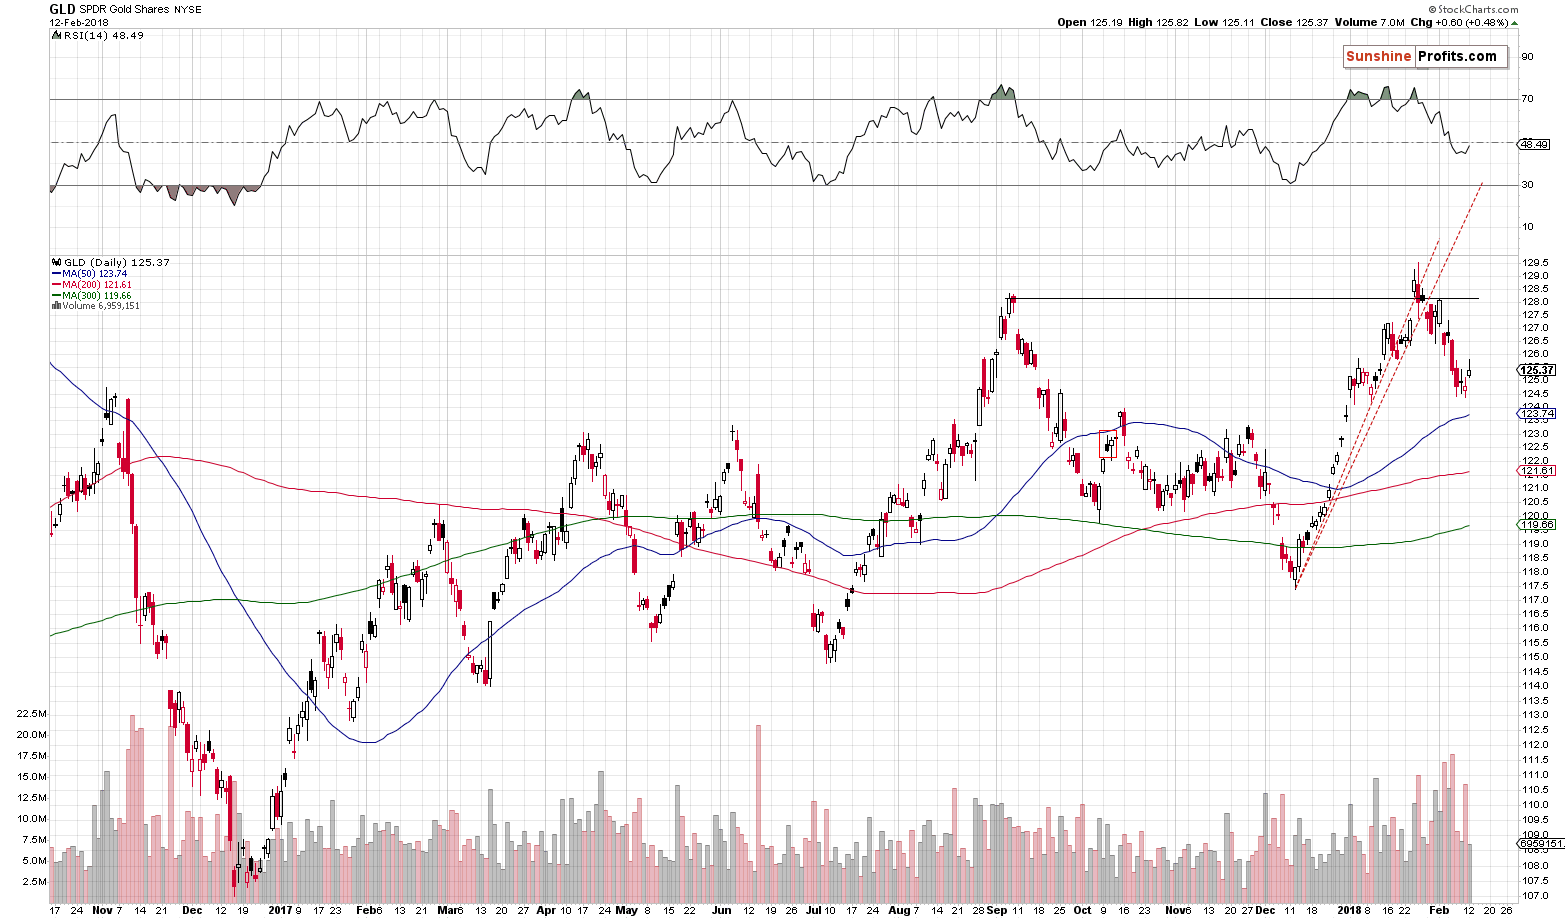Click the 125.37 current price tag on right axis
1565x919 pixels.
pyautogui.click(x=1538, y=370)
